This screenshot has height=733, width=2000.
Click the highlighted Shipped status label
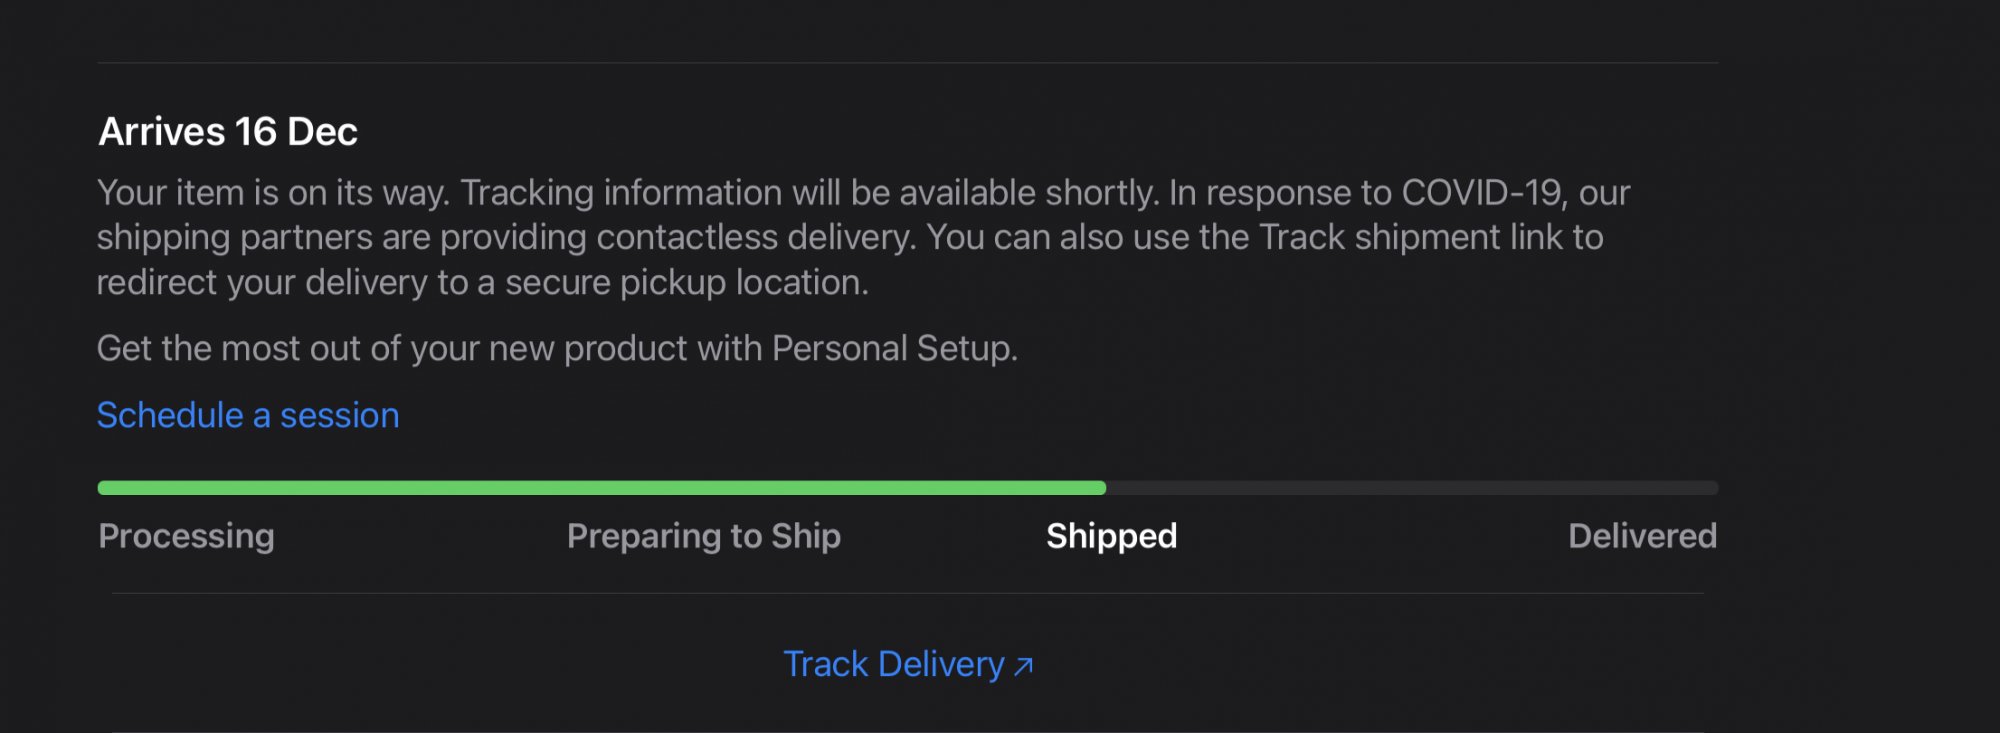pos(1111,536)
